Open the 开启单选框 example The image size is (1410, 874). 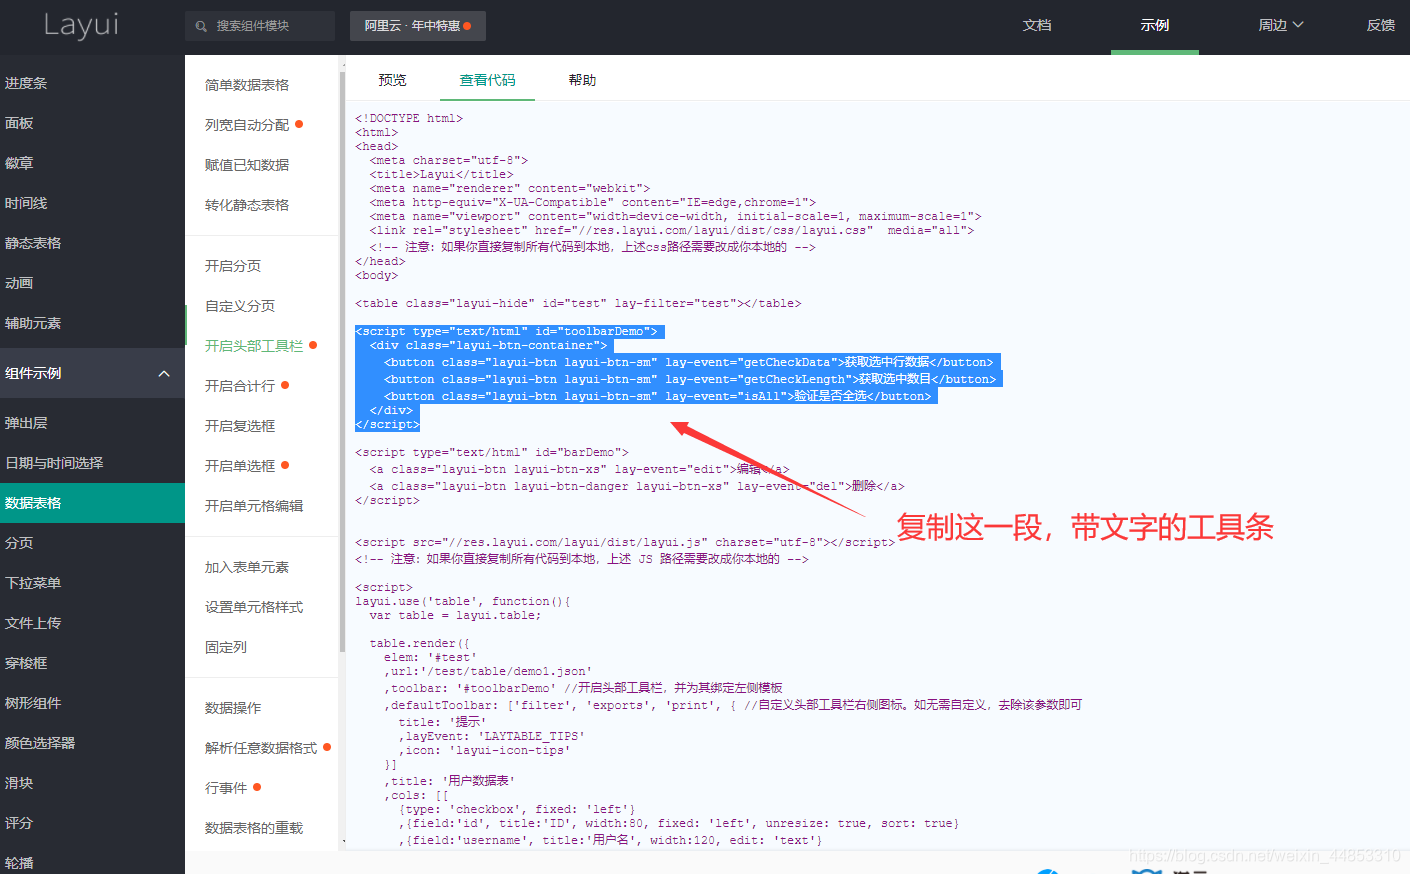pyautogui.click(x=240, y=466)
